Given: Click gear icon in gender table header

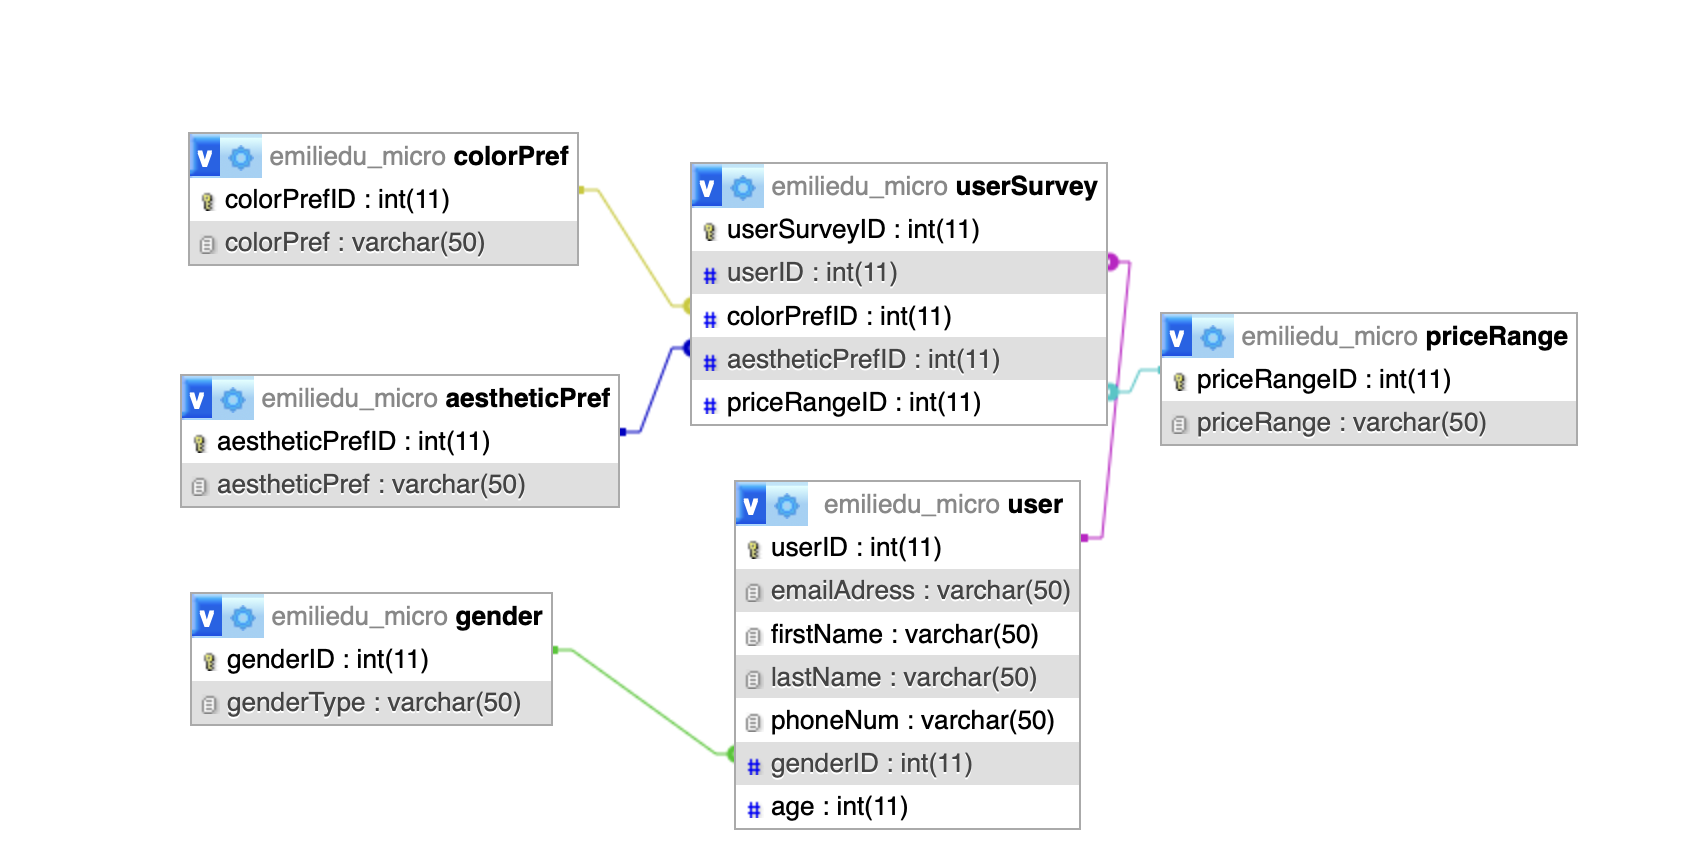Looking at the screenshot, I should [x=243, y=618].
